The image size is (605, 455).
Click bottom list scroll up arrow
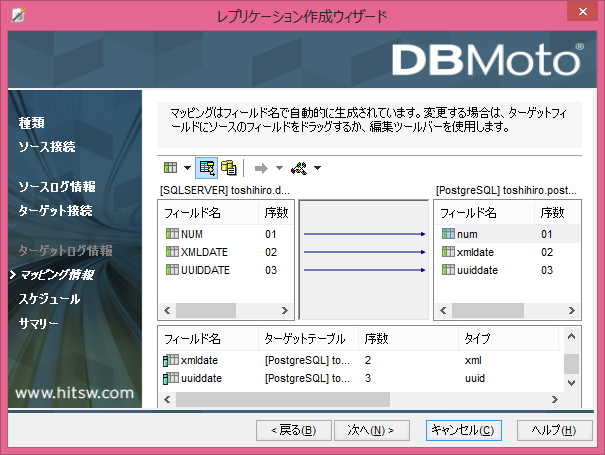tap(571, 337)
